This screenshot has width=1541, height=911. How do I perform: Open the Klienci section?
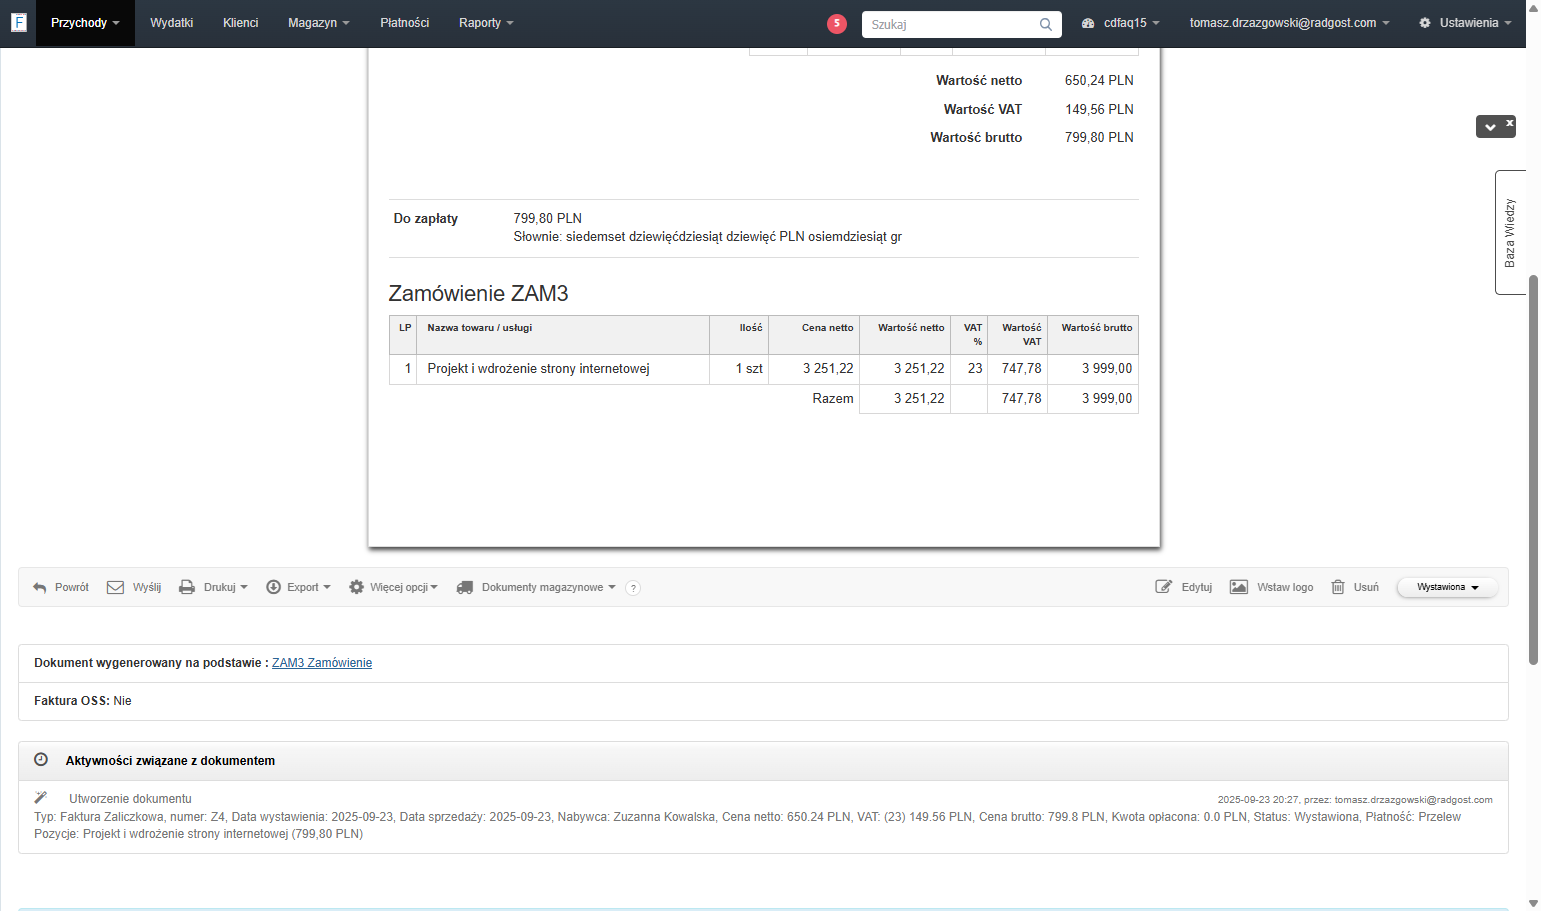click(x=241, y=23)
